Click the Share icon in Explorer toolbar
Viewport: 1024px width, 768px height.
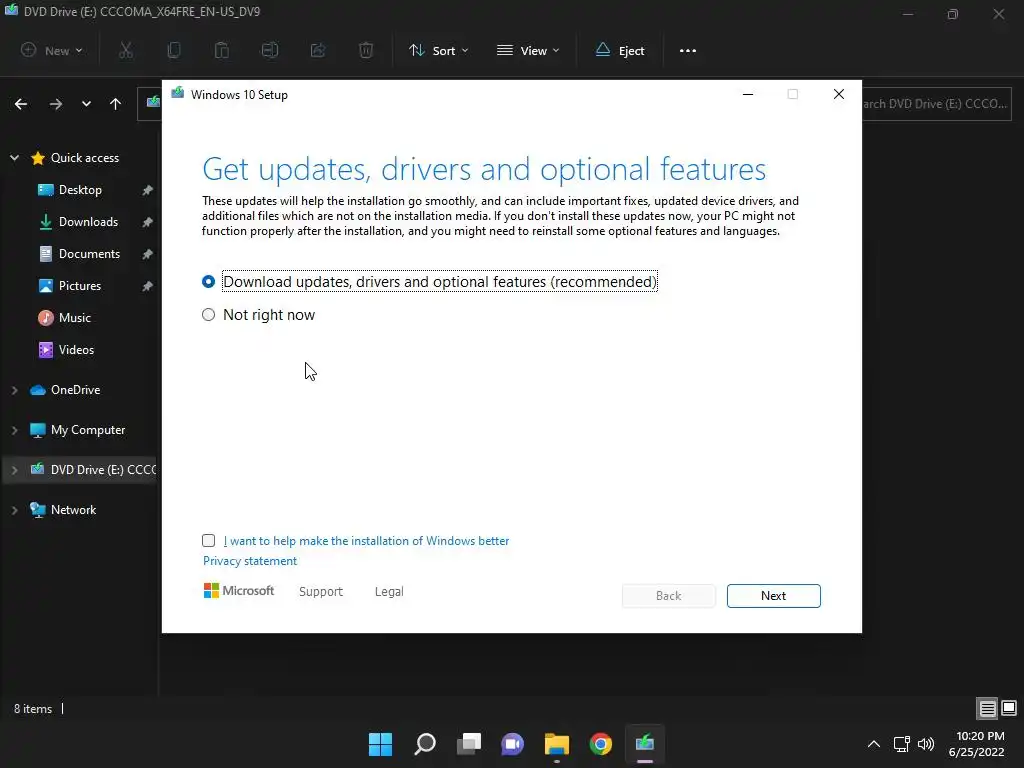pyautogui.click(x=318, y=50)
